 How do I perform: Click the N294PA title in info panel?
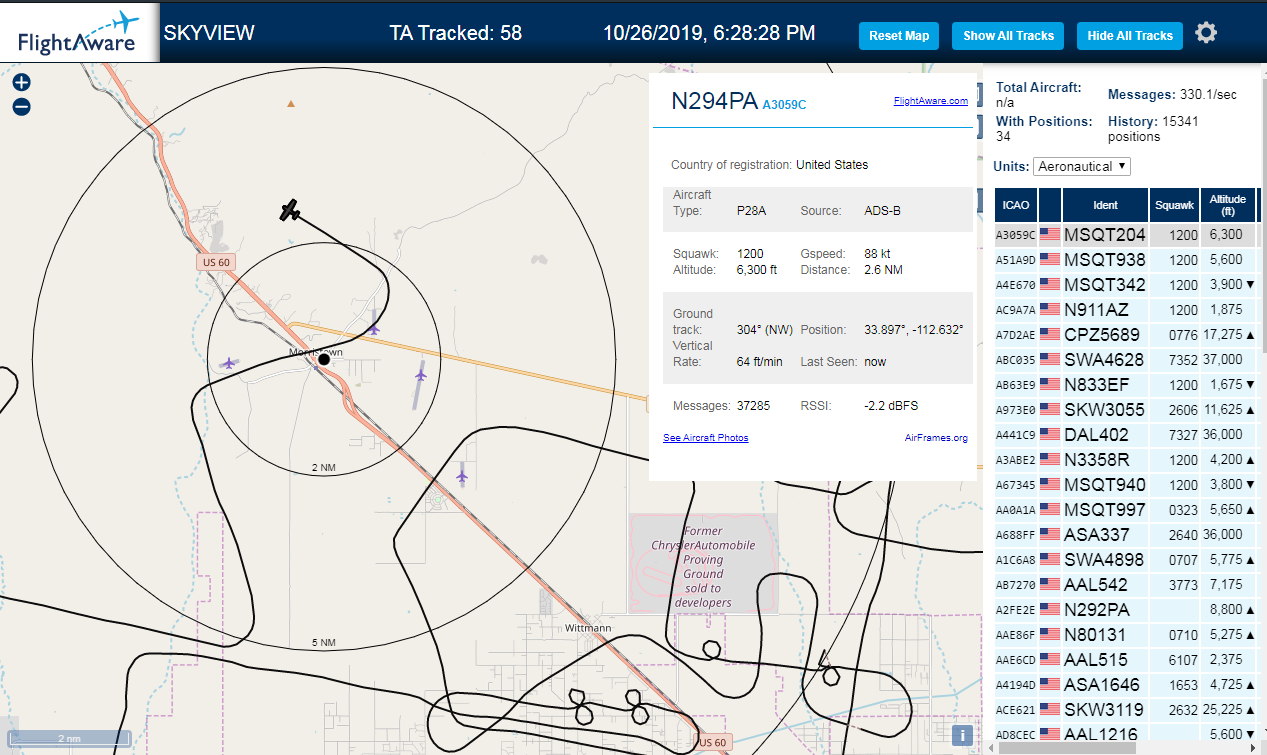(714, 101)
